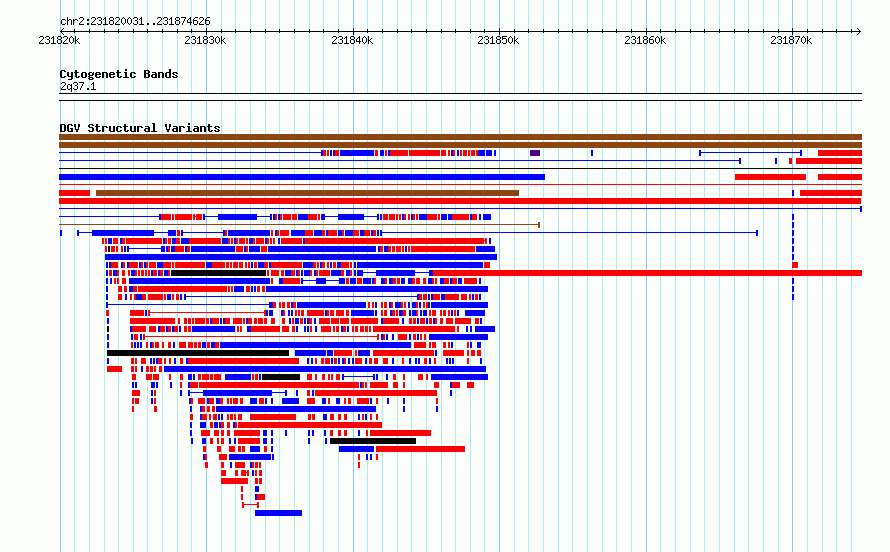Select the 231850k ruler label

[498, 40]
